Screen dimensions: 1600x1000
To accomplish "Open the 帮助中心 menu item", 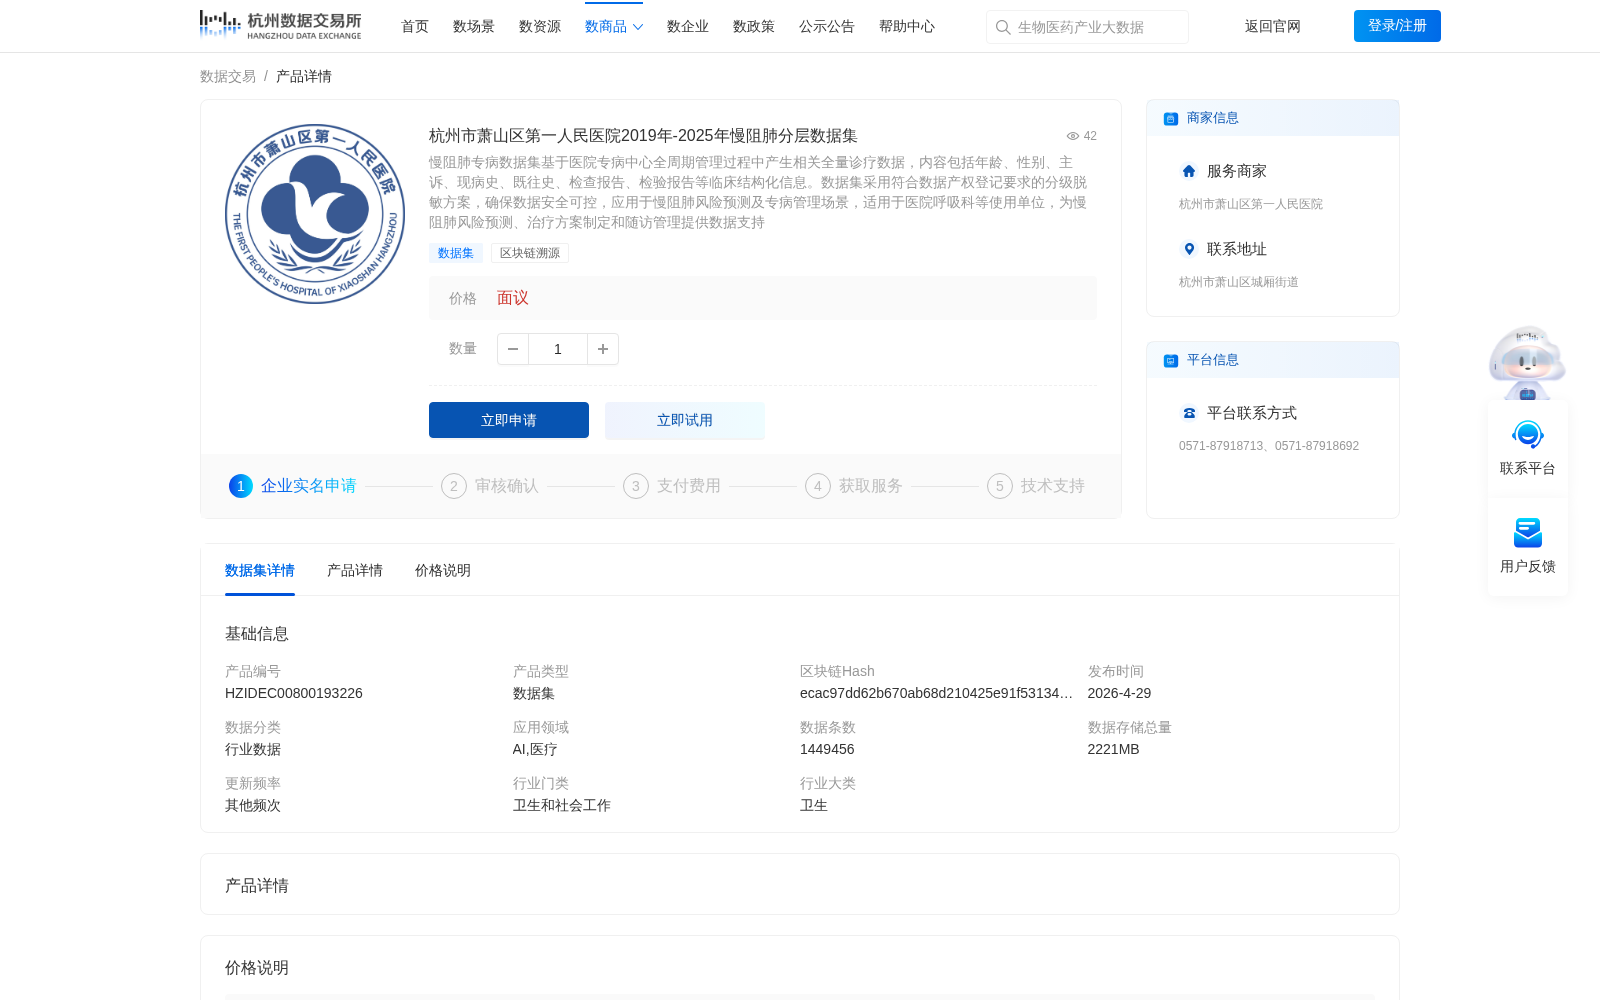I will pos(907,26).
